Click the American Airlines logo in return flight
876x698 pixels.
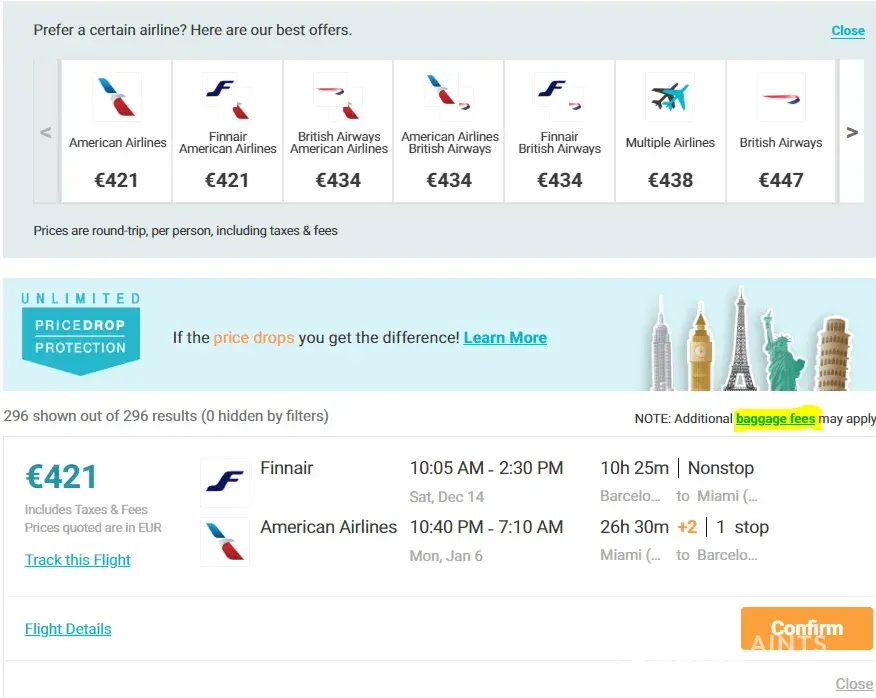click(x=225, y=542)
